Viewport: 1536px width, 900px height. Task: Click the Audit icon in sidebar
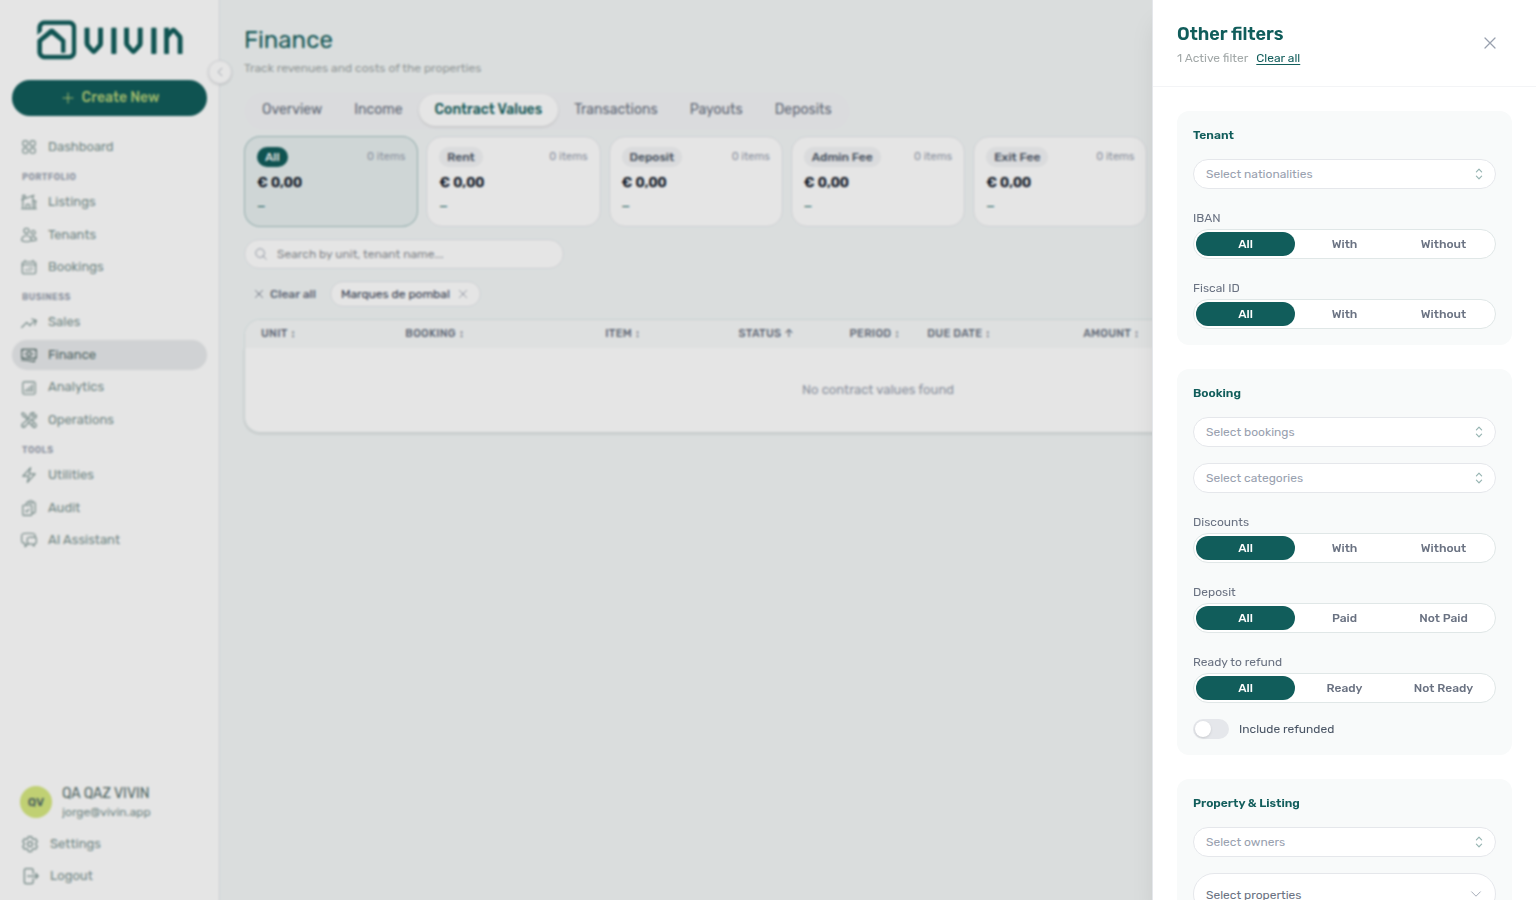pos(29,508)
